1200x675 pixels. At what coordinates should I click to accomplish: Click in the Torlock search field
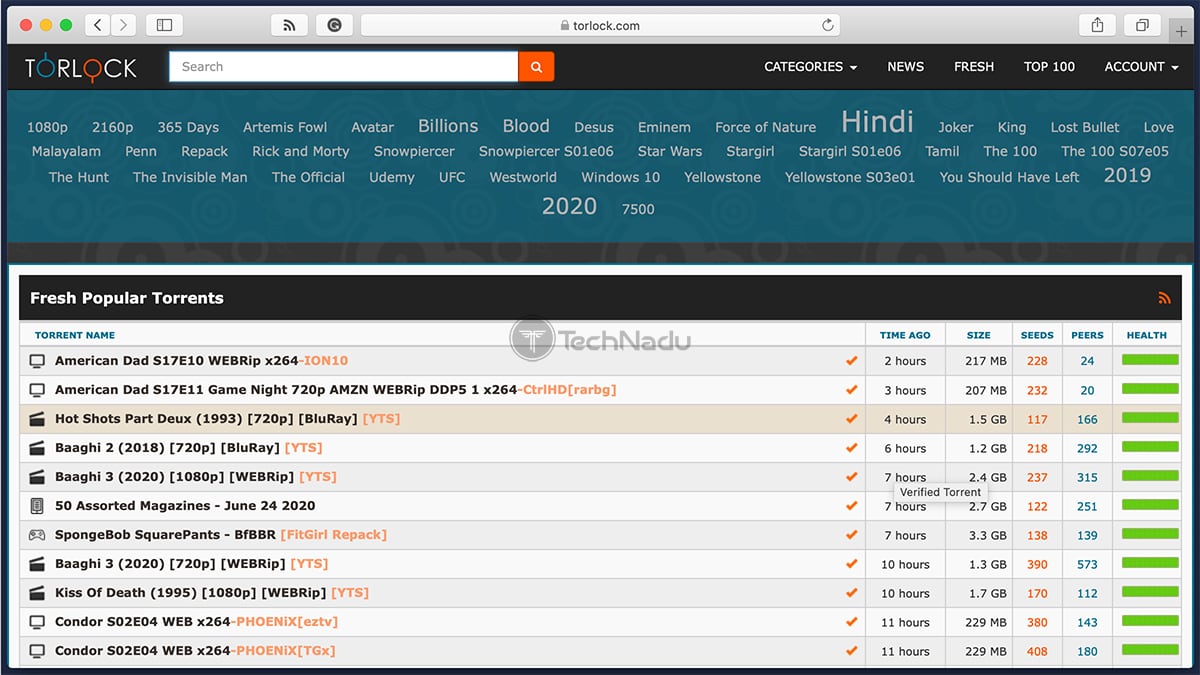pos(343,67)
